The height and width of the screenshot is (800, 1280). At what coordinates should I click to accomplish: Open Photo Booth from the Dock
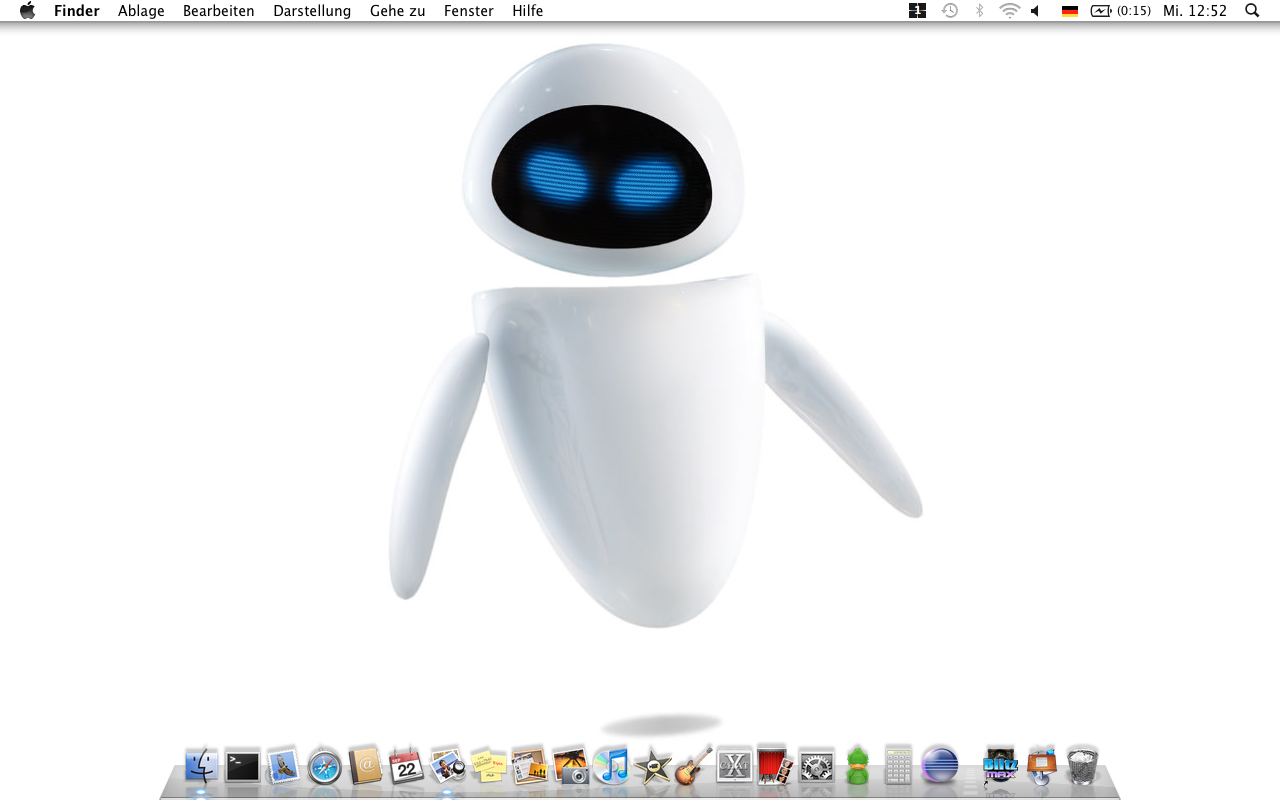pyautogui.click(x=775, y=766)
